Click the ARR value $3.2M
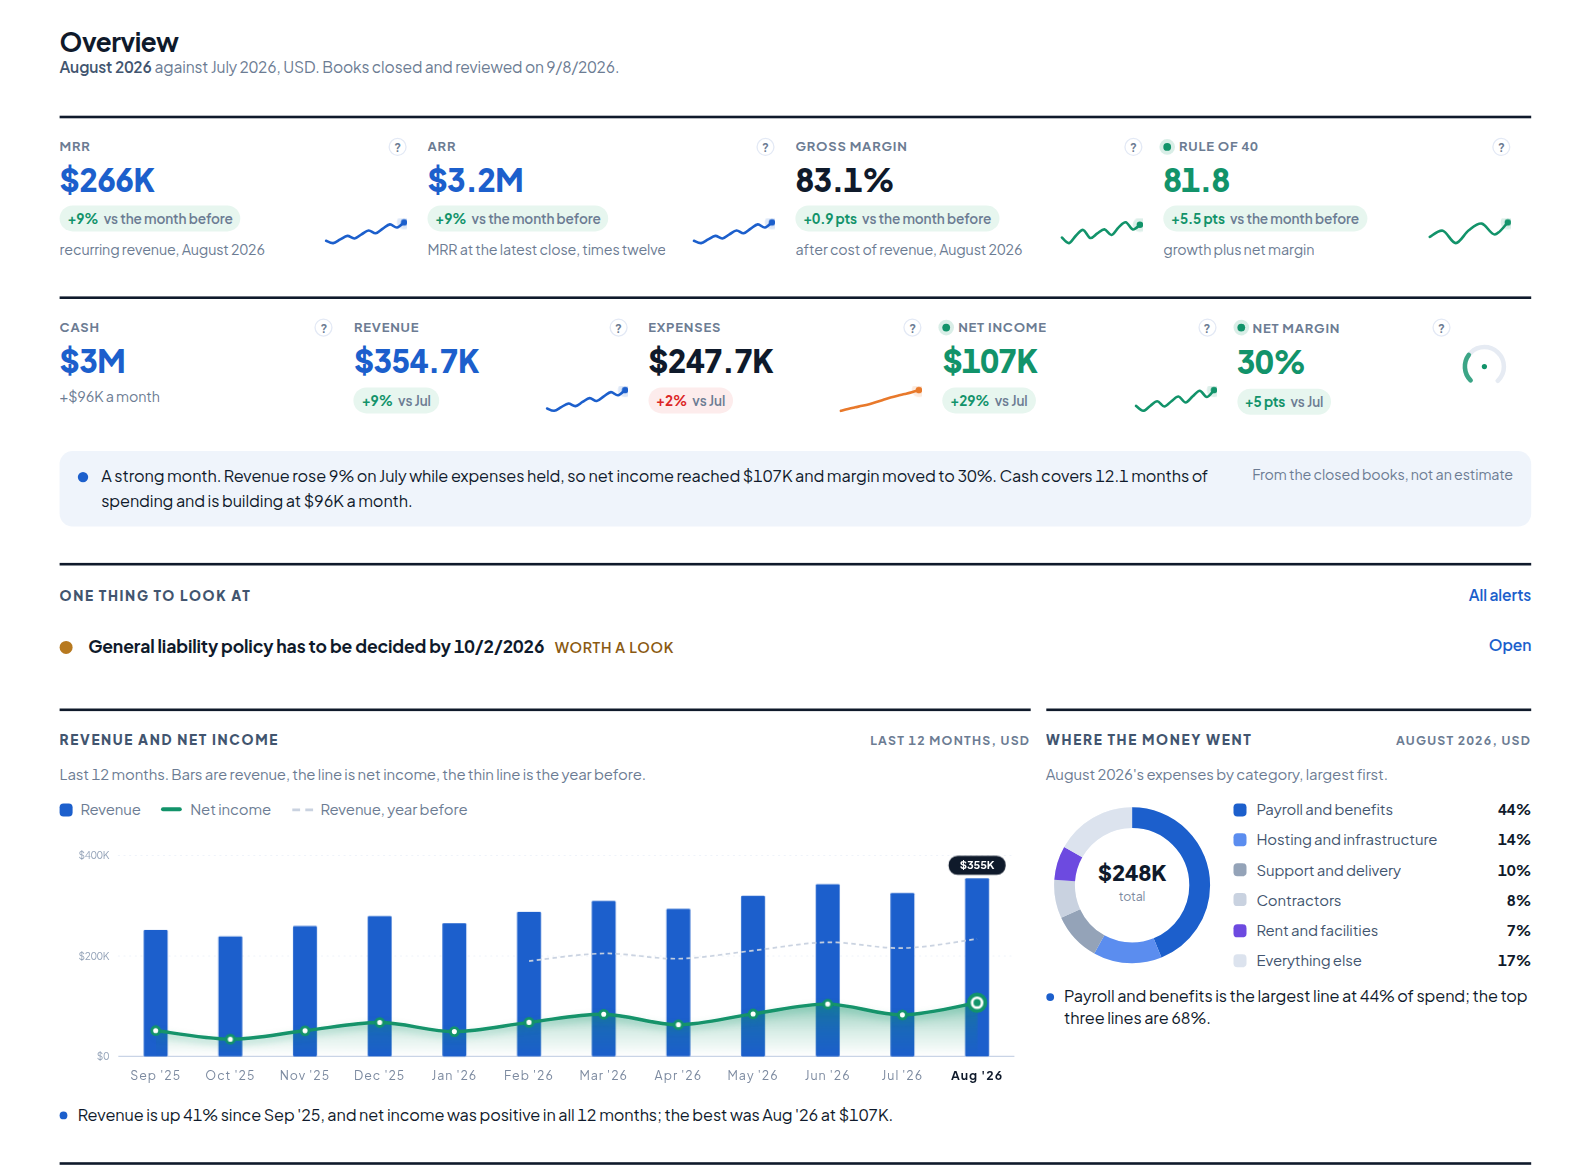Image resolution: width=1591 pixels, height=1170 pixels. pyautogui.click(x=476, y=180)
